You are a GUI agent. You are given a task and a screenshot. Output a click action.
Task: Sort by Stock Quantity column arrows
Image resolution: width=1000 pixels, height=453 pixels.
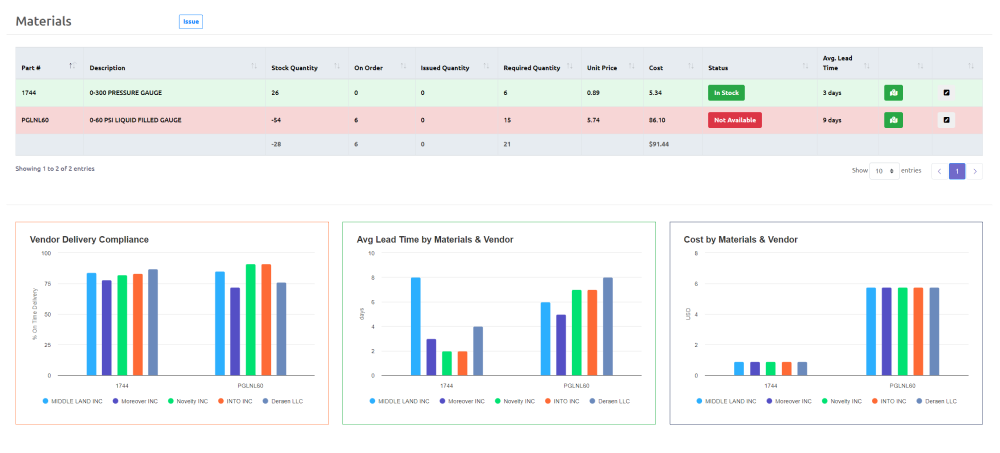[x=338, y=66]
